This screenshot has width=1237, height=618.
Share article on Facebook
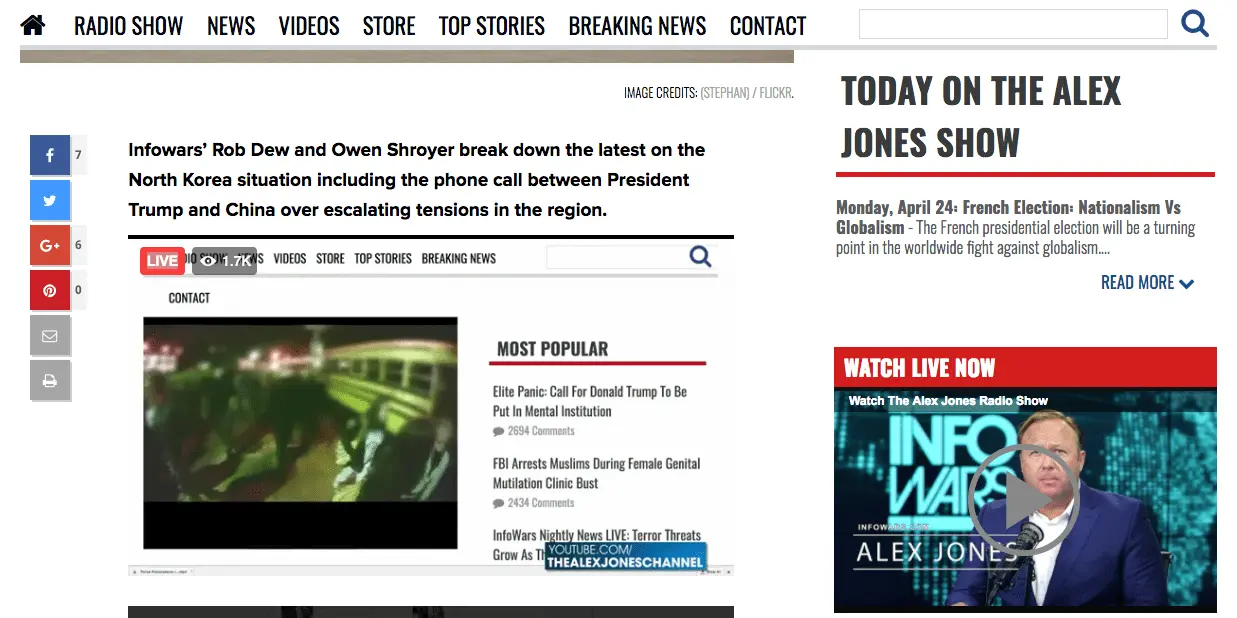[x=50, y=155]
